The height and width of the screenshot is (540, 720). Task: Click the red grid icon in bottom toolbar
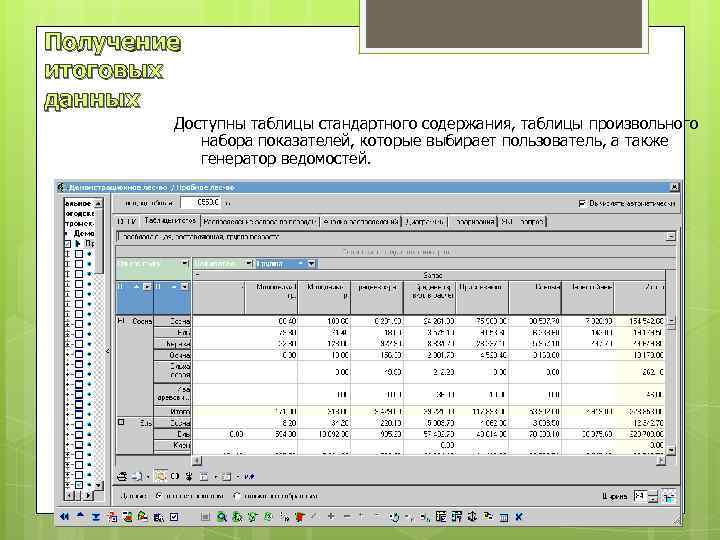pos(112,517)
